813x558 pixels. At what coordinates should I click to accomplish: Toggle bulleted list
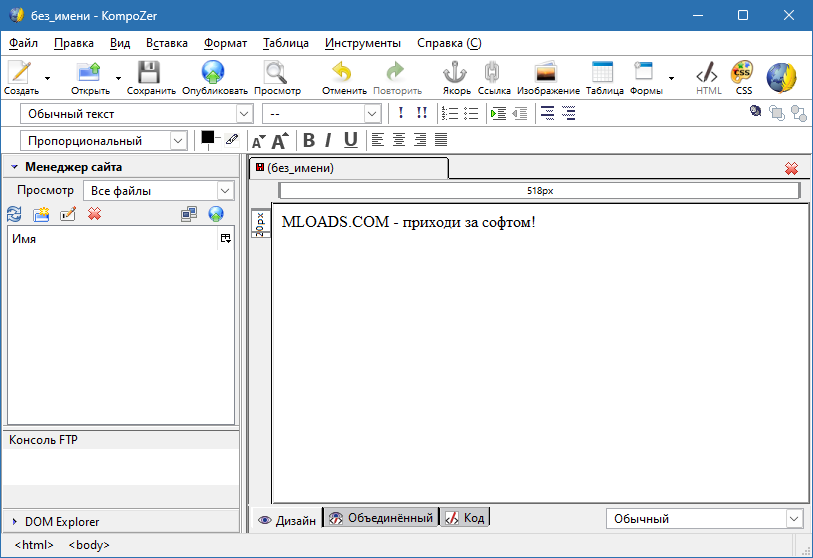(x=471, y=113)
